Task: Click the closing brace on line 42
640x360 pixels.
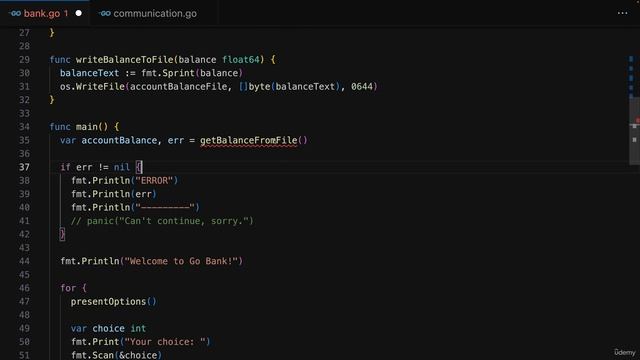Action: coord(62,234)
